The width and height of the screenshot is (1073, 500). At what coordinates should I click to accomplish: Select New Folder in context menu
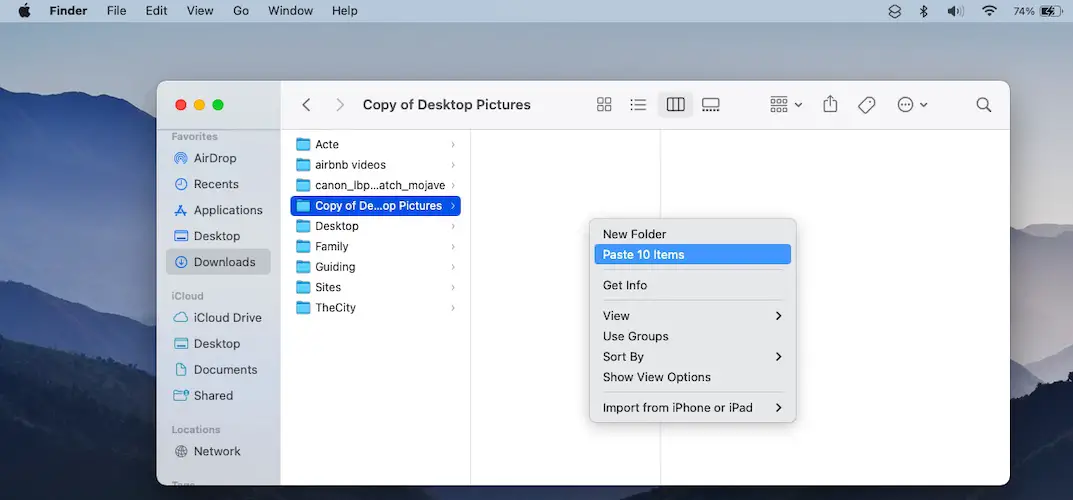pos(634,234)
